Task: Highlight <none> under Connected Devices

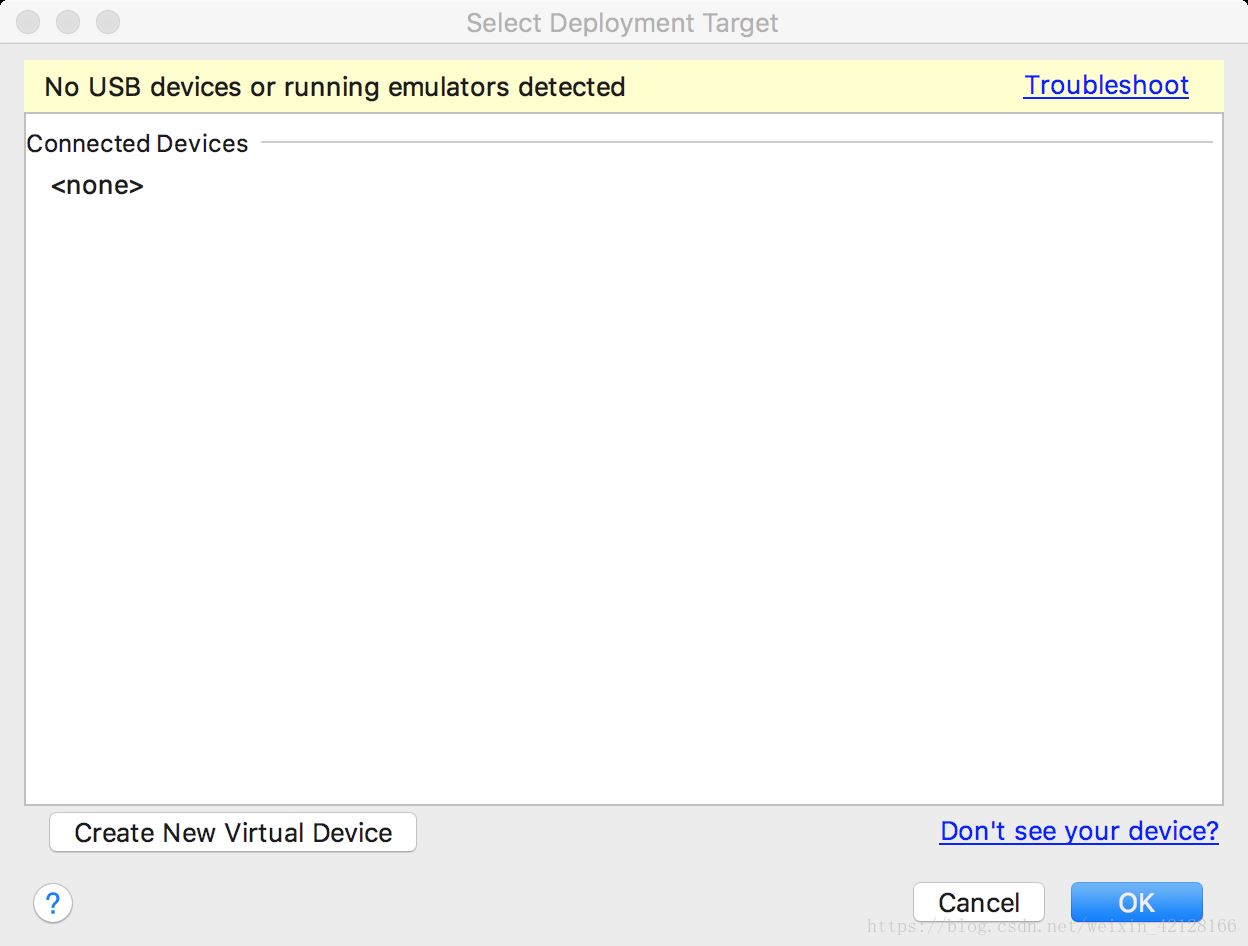Action: click(x=96, y=185)
